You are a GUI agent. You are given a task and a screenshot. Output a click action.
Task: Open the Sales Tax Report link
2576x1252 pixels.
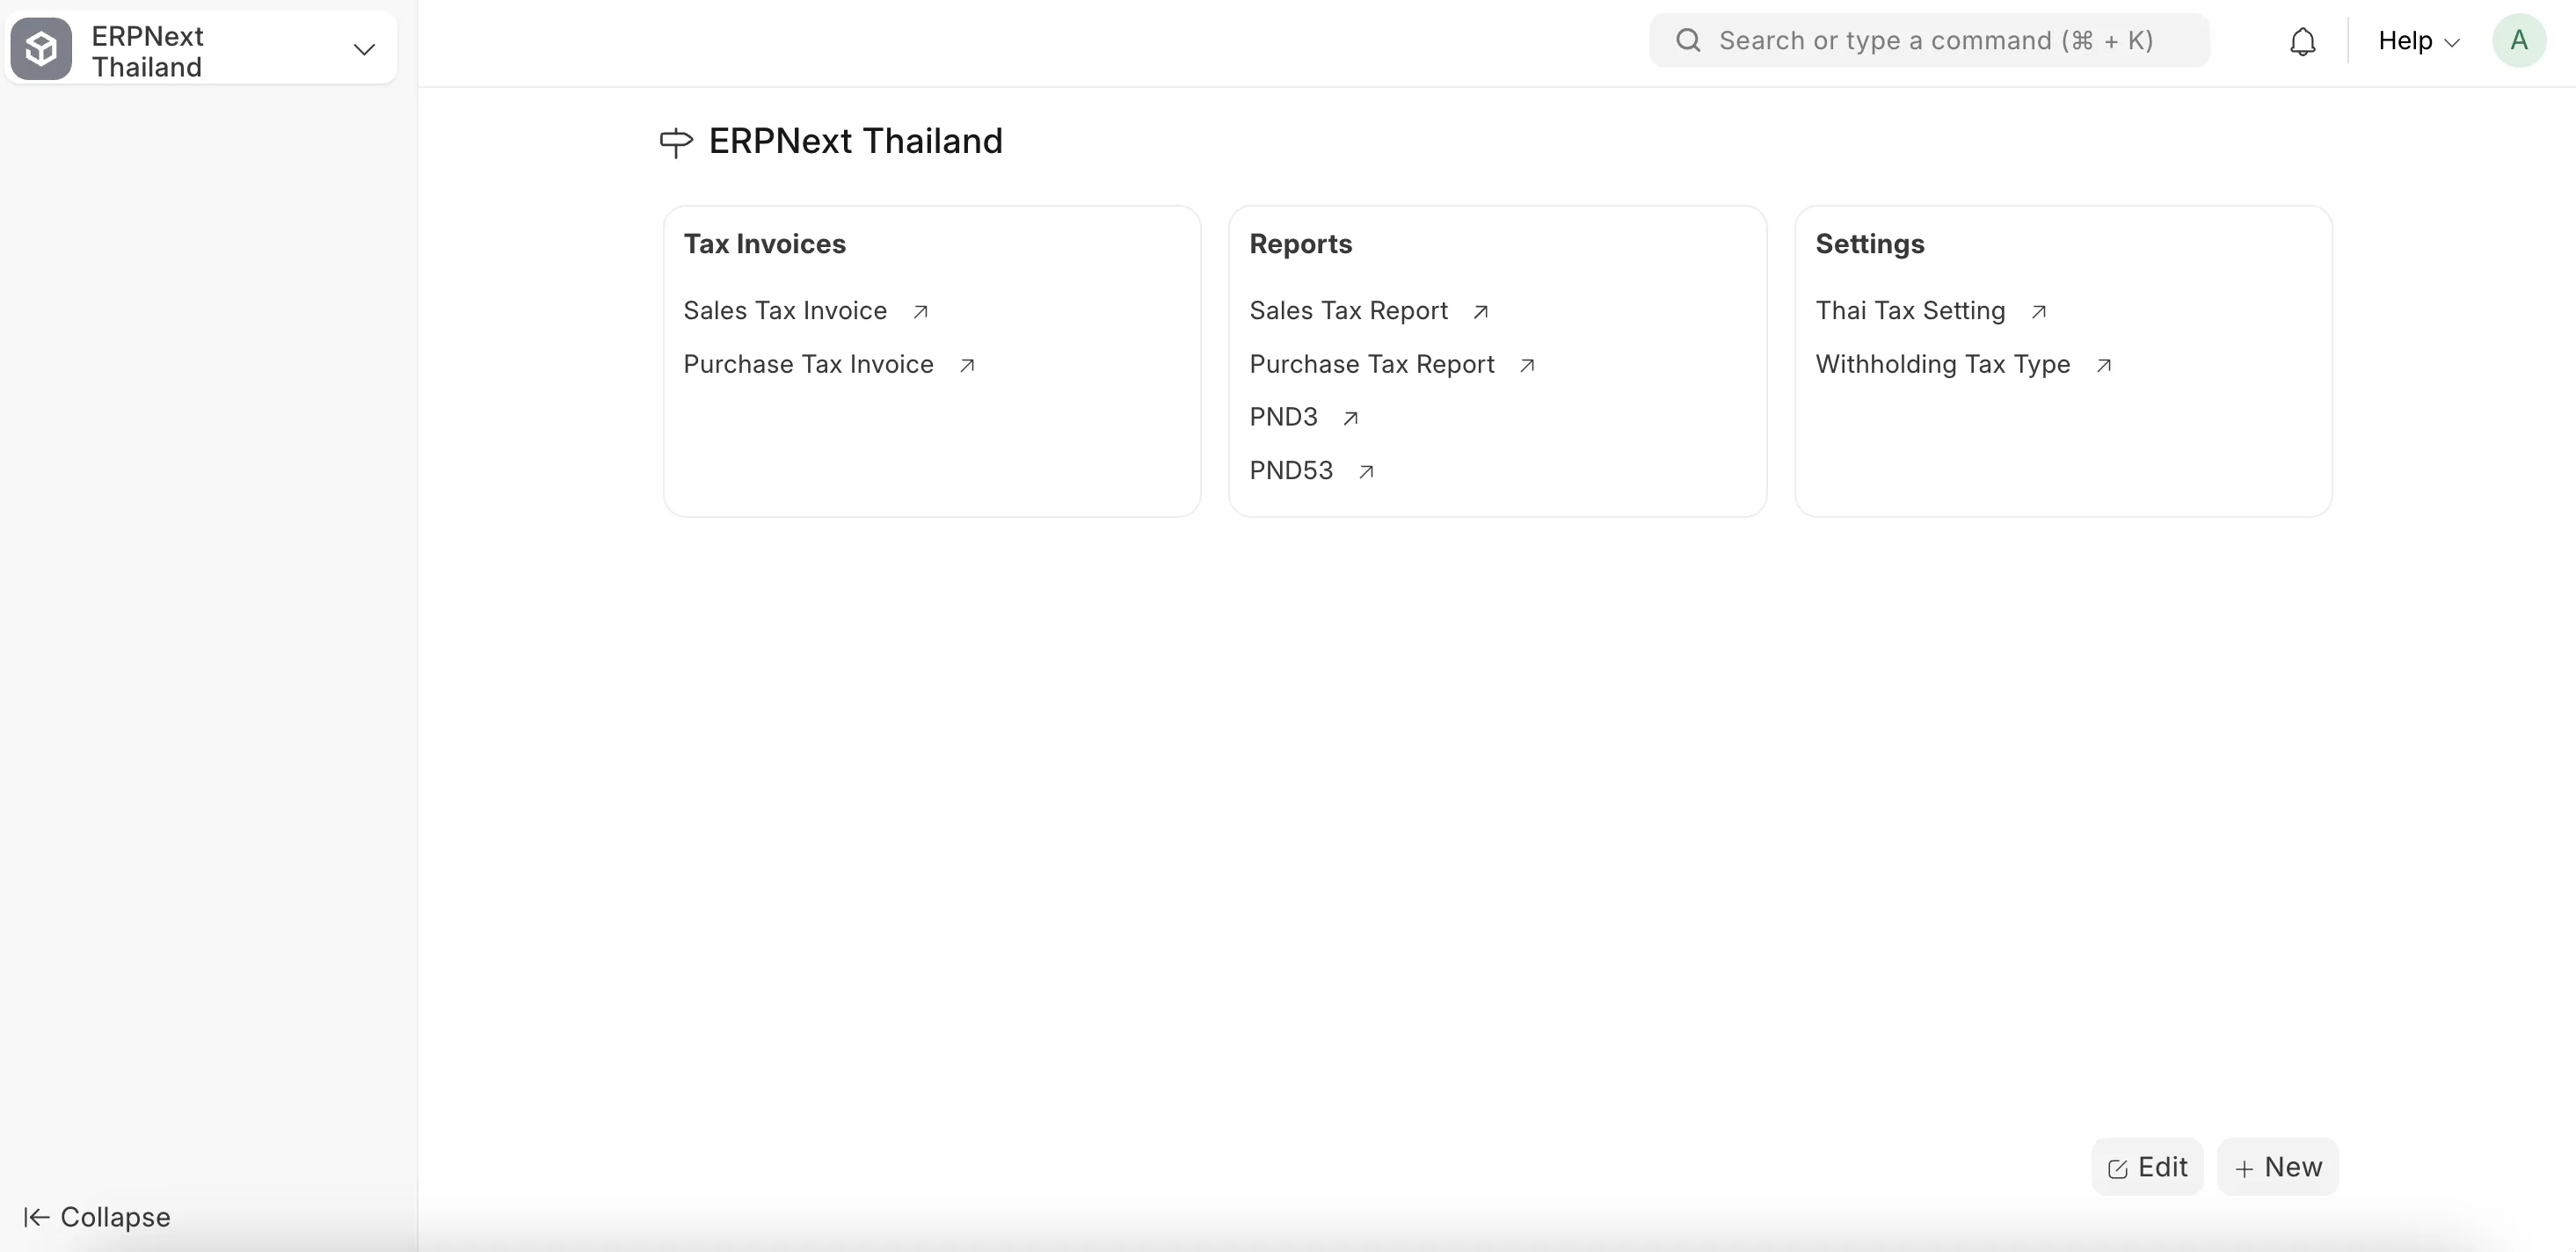pos(1348,311)
